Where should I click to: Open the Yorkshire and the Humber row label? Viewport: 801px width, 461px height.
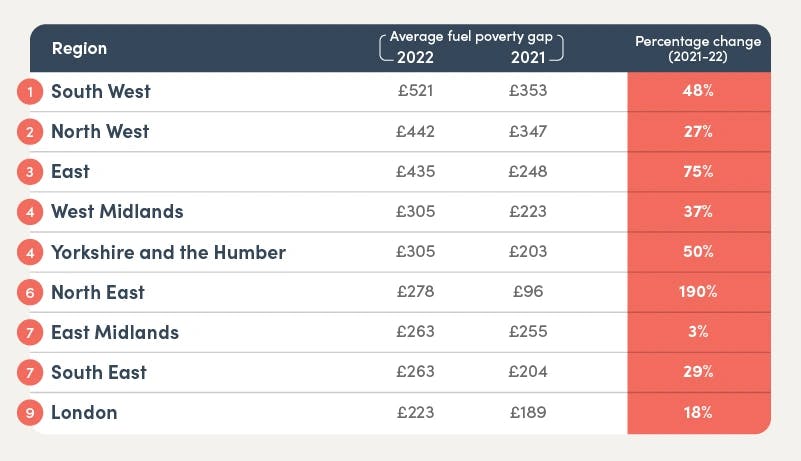[168, 252]
